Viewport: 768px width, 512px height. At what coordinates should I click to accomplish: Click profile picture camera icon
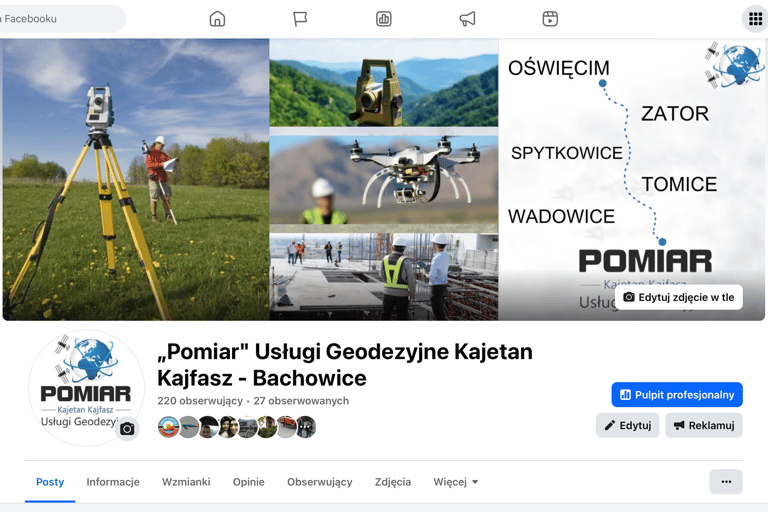click(127, 429)
